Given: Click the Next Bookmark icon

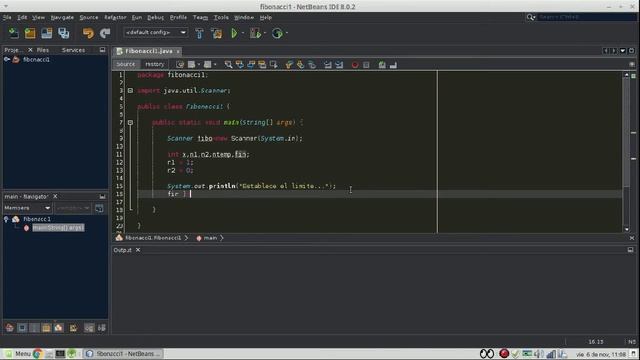Looking at the screenshot, I should pyautogui.click(x=300, y=64).
